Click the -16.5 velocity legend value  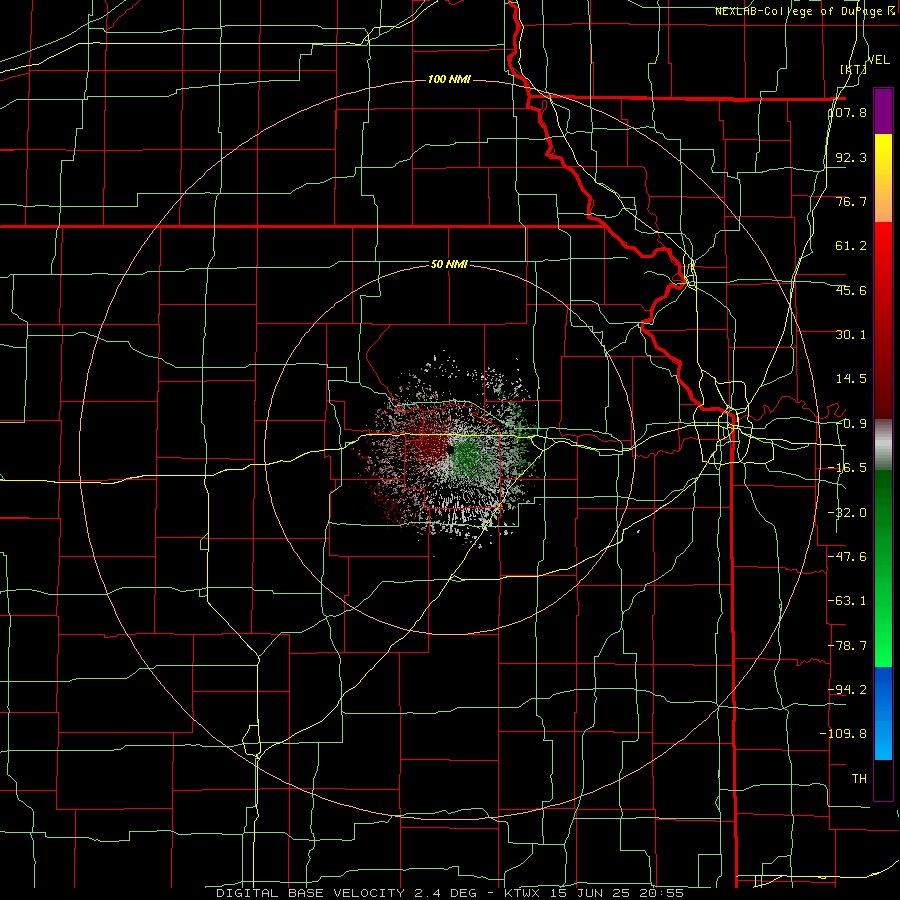[x=848, y=468]
